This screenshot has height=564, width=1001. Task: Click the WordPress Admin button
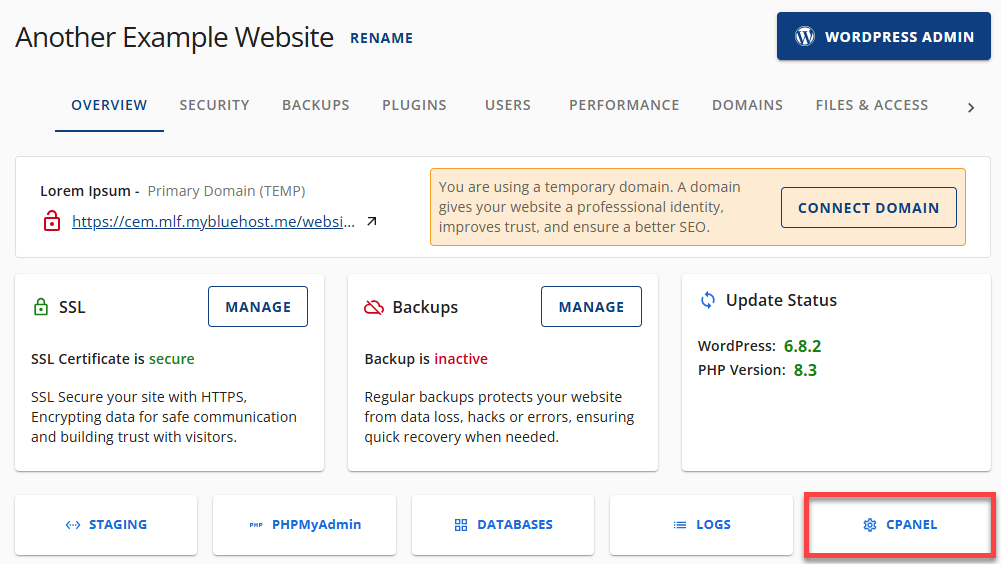[x=884, y=37]
